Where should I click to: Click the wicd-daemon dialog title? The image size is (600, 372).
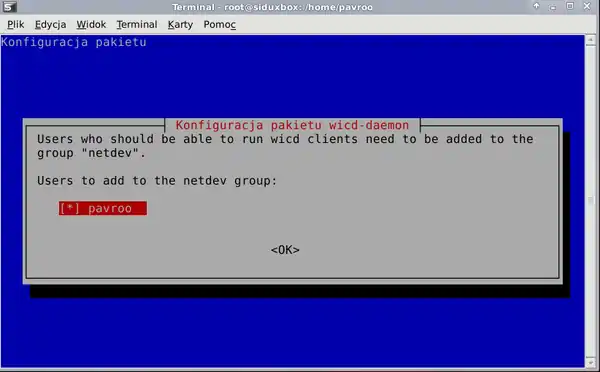[292, 125]
